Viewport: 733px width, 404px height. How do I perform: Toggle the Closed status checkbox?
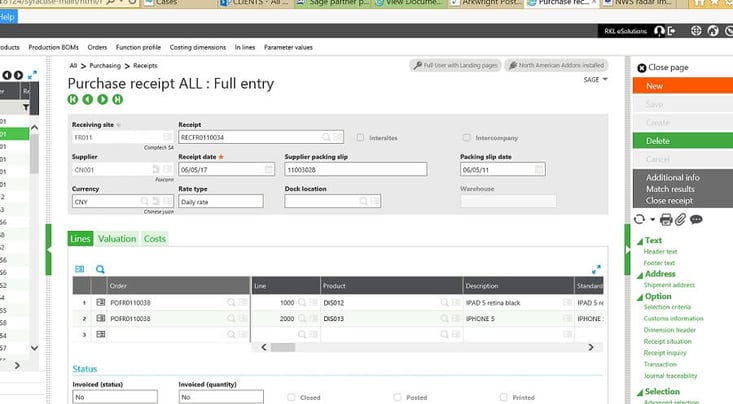tap(291, 397)
